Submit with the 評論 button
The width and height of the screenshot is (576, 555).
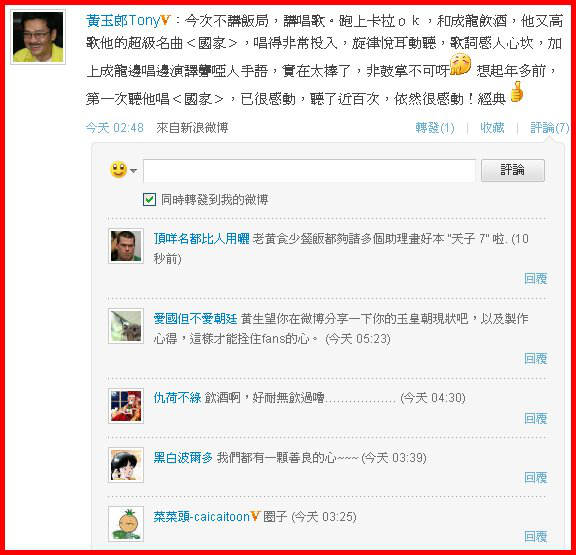click(x=513, y=170)
